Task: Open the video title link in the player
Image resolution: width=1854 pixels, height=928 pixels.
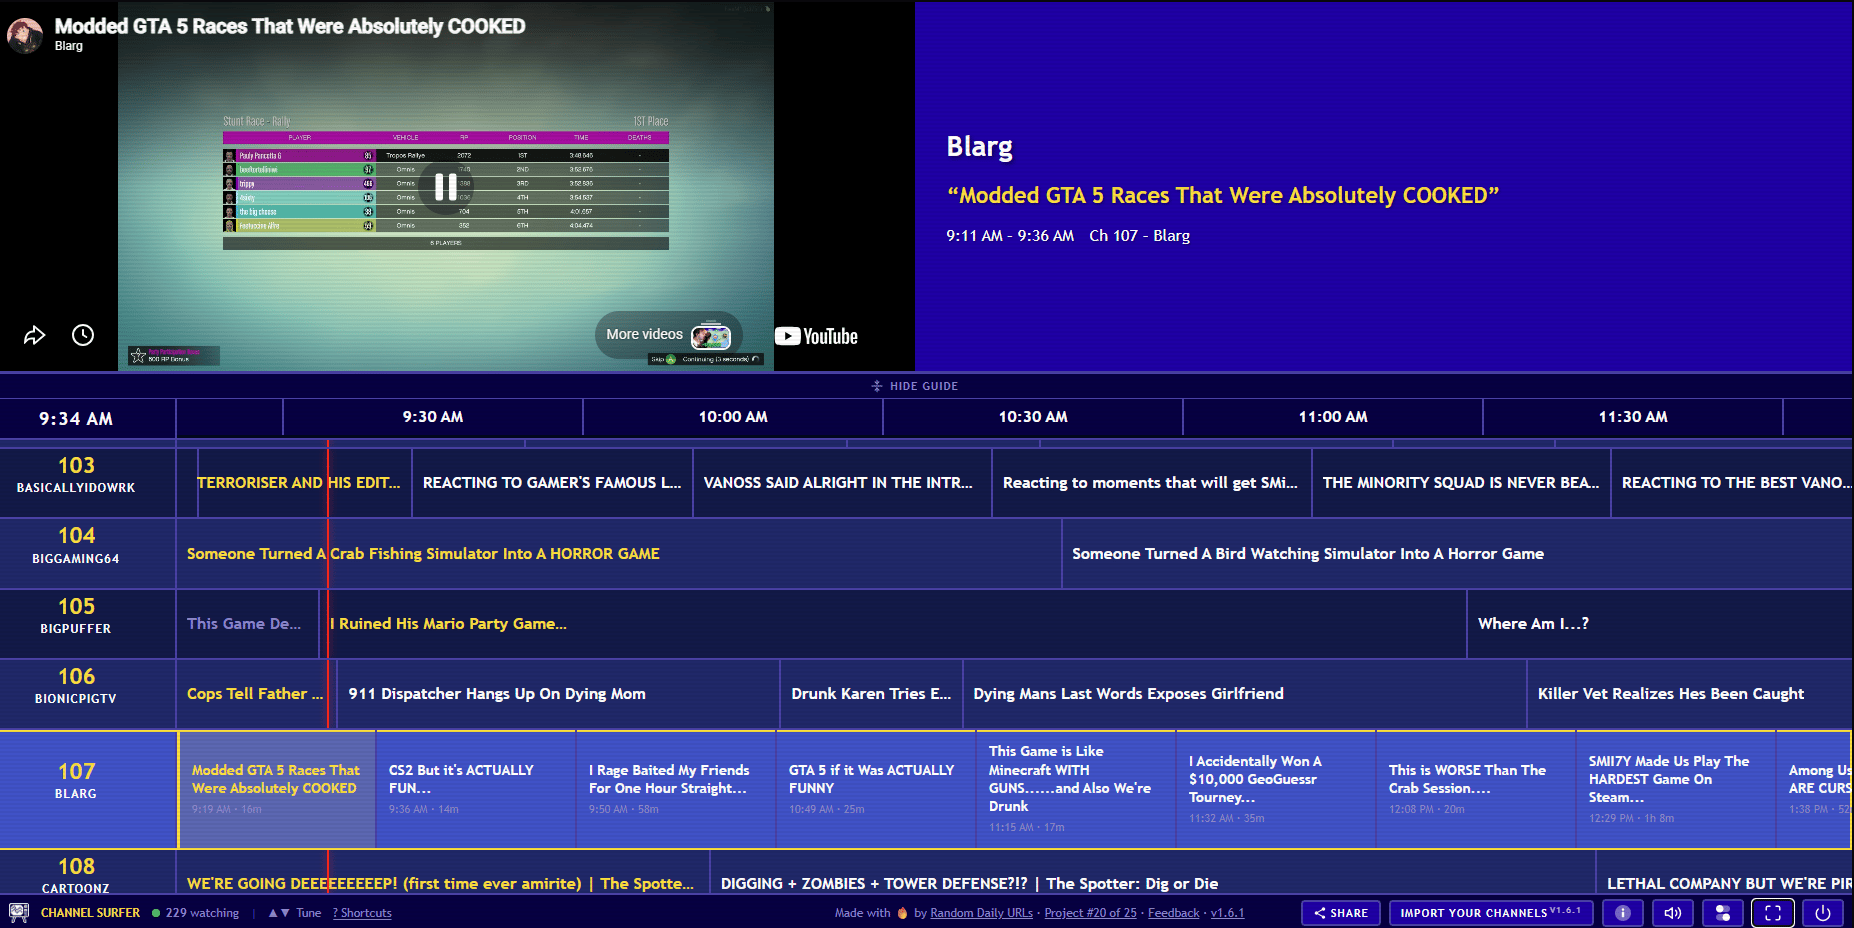Action: point(290,26)
